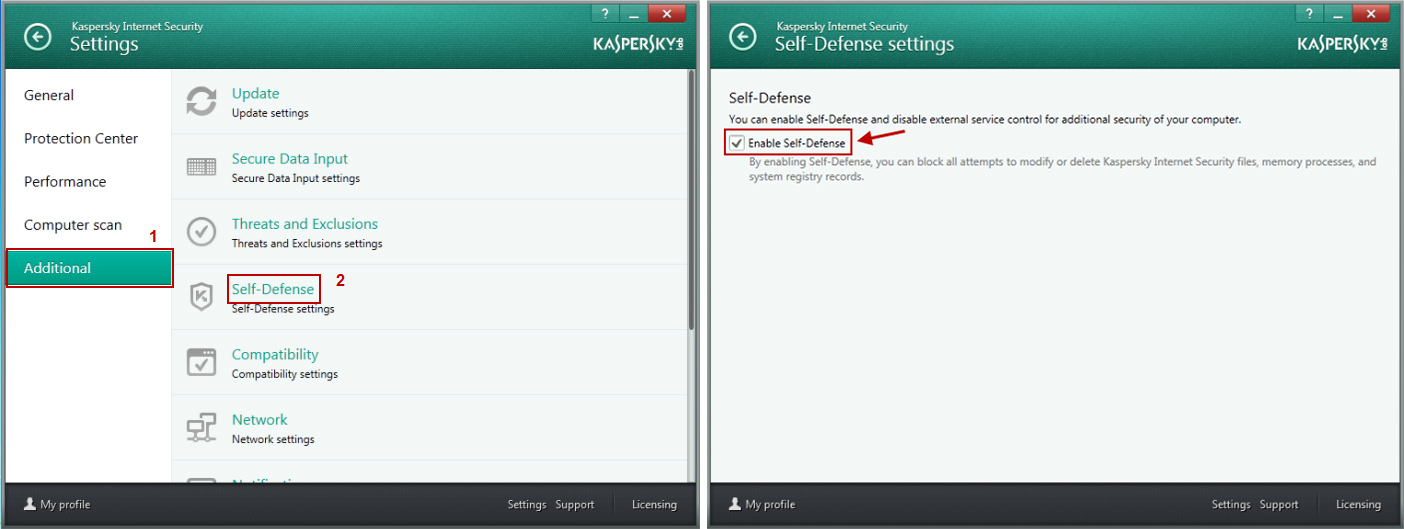The height and width of the screenshot is (529, 1404).
Task: Click the Update circular arrows icon
Action: pos(202,101)
